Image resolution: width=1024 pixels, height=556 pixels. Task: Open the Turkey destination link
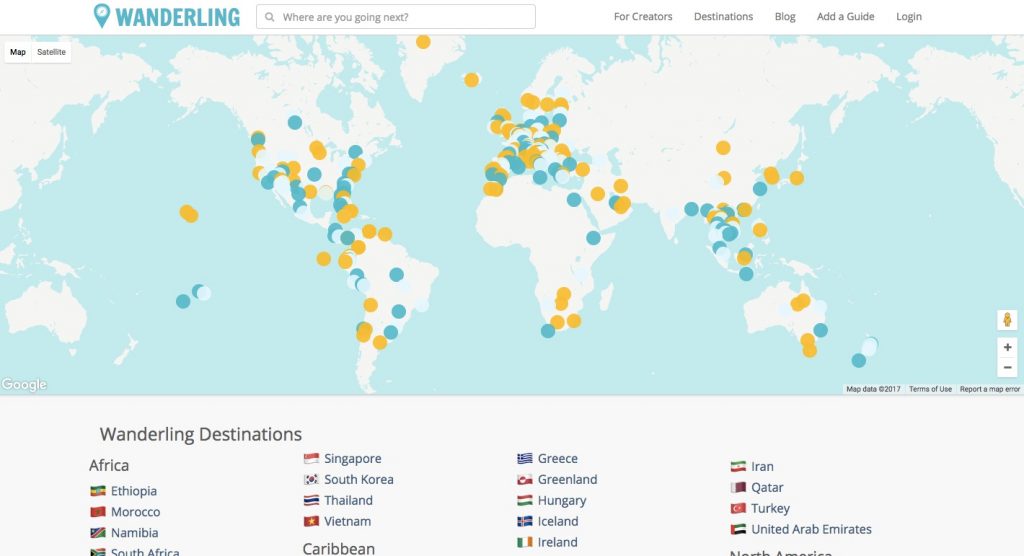click(x=770, y=508)
